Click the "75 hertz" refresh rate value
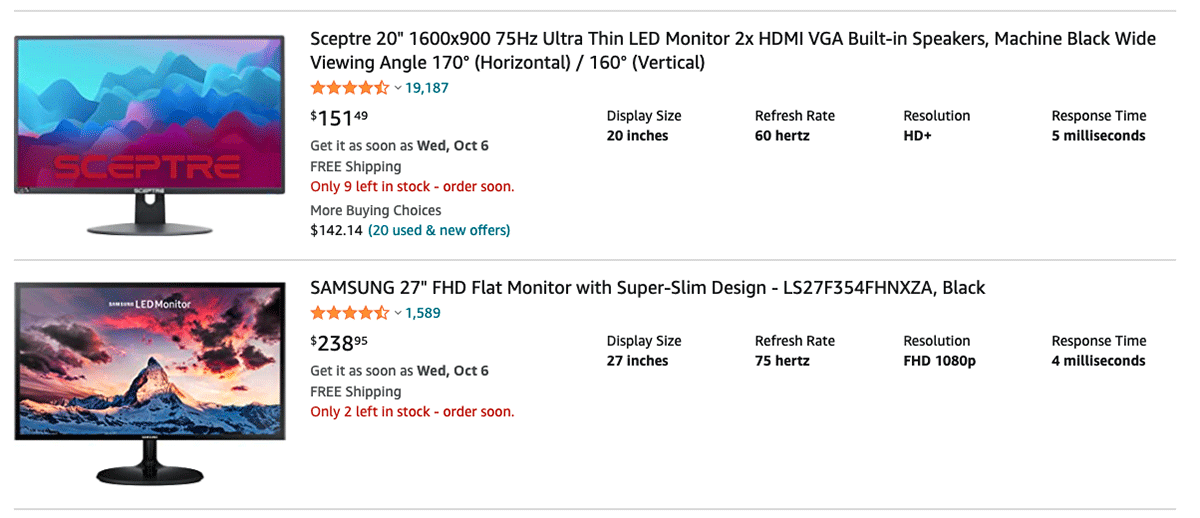 (x=782, y=361)
